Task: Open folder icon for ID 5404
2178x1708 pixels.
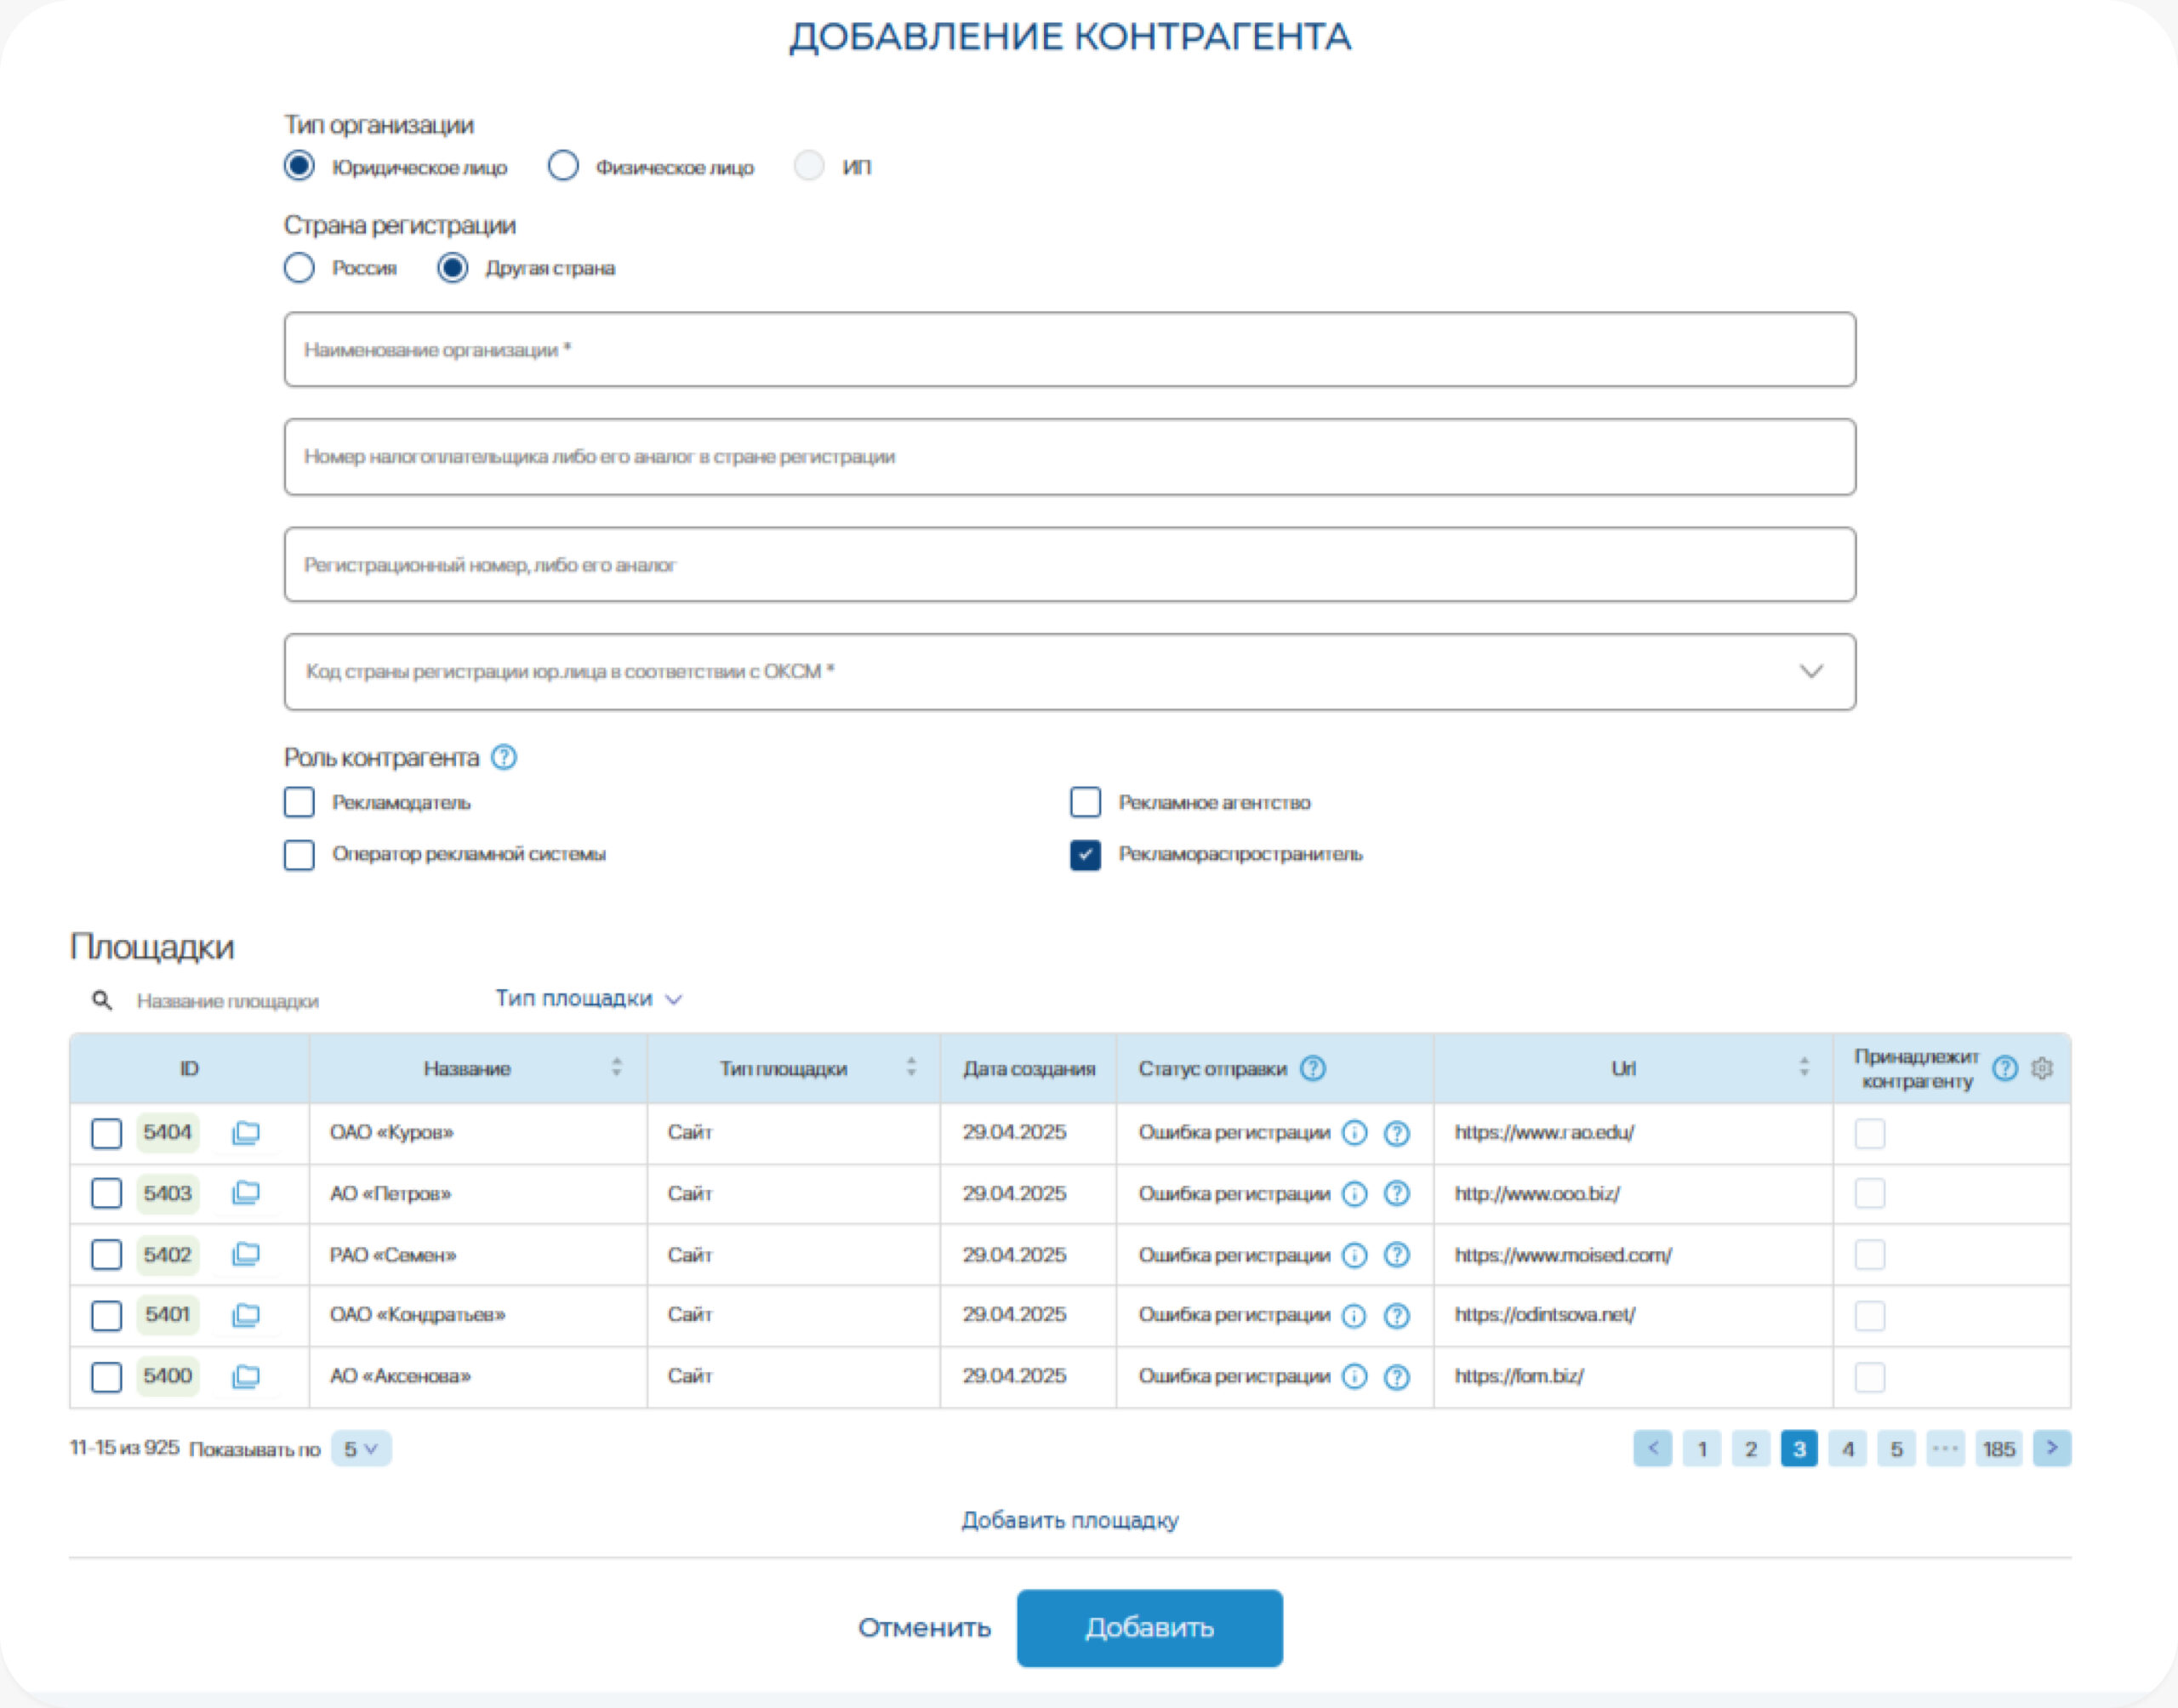Action: [245, 1132]
